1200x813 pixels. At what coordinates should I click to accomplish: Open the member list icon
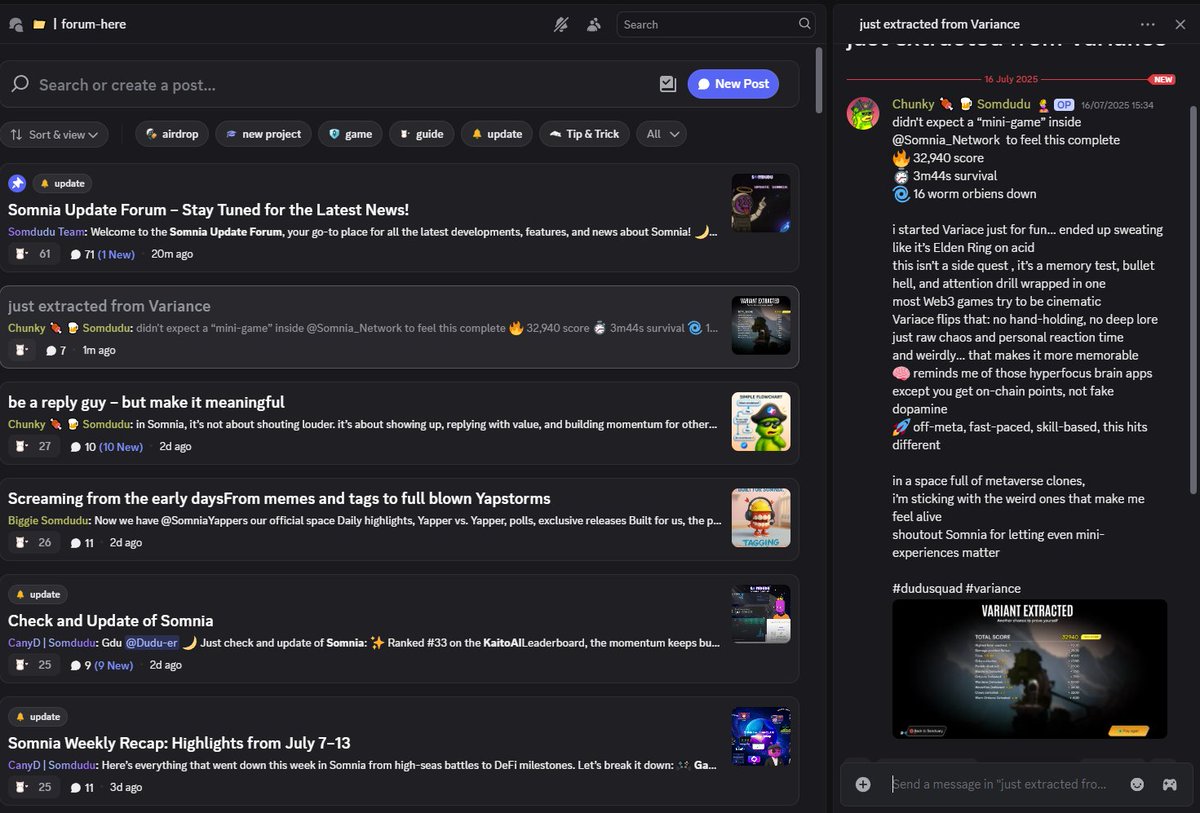pos(594,24)
